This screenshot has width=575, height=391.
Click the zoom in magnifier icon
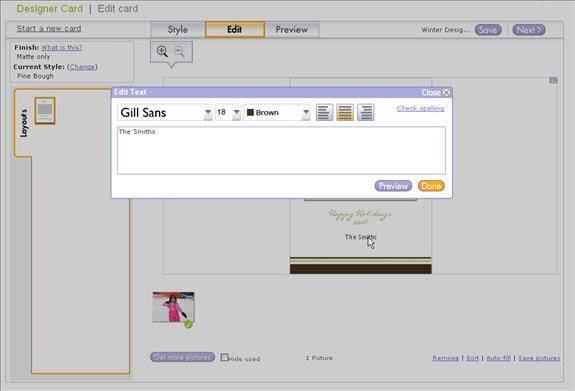click(x=162, y=51)
